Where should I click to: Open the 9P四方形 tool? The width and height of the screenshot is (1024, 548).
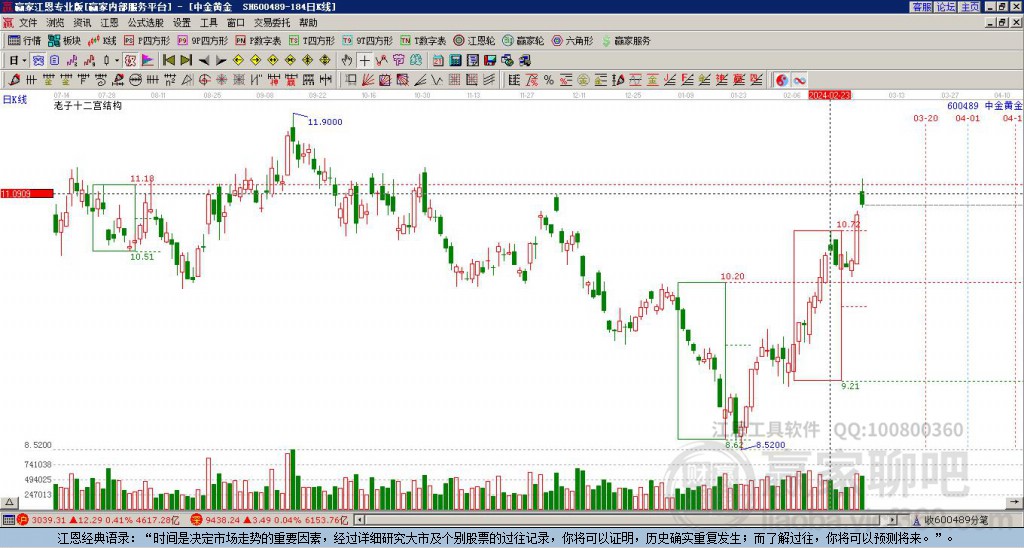202,40
